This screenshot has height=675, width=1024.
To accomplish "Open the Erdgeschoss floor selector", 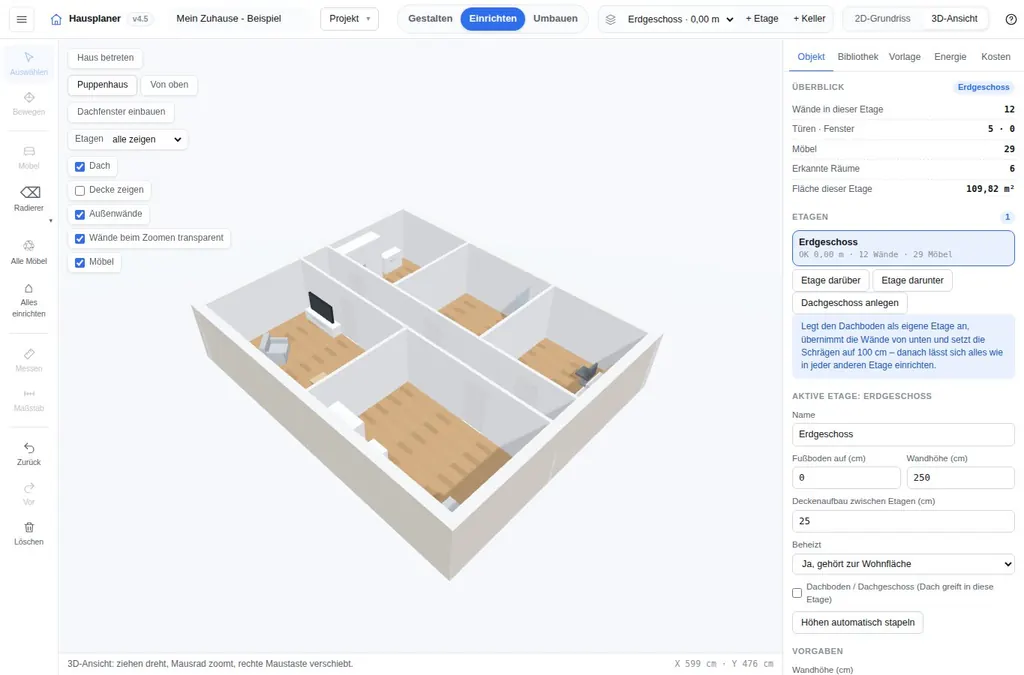I will tap(680, 19).
